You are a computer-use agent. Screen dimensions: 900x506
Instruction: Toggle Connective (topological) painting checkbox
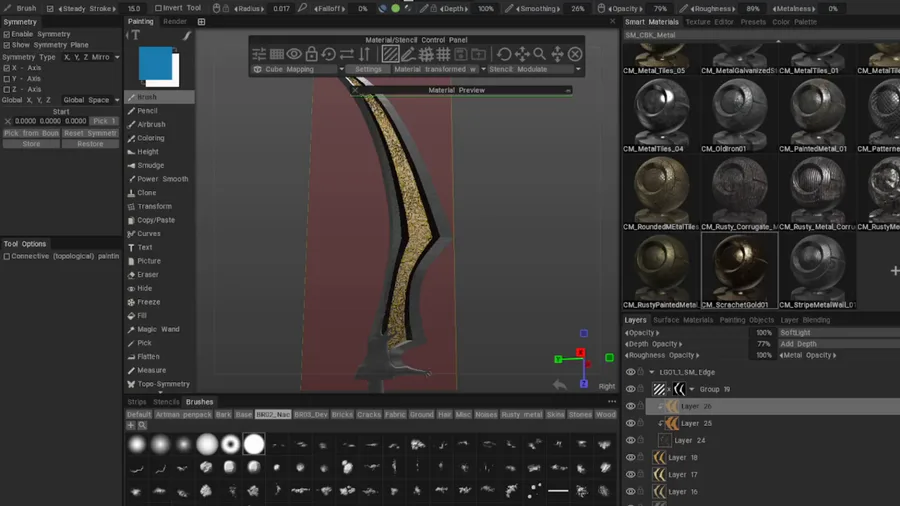tap(7, 256)
